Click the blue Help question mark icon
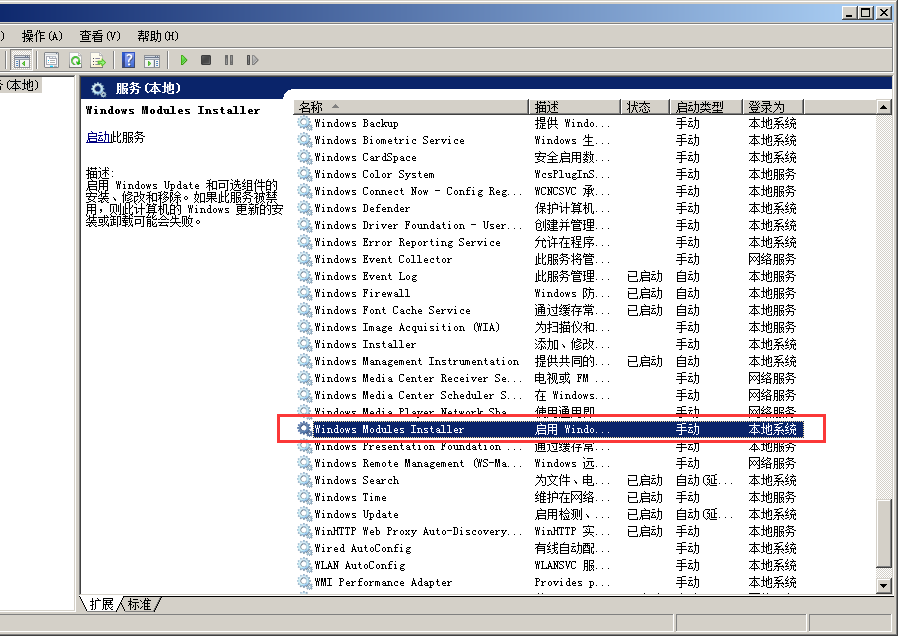 (128, 61)
